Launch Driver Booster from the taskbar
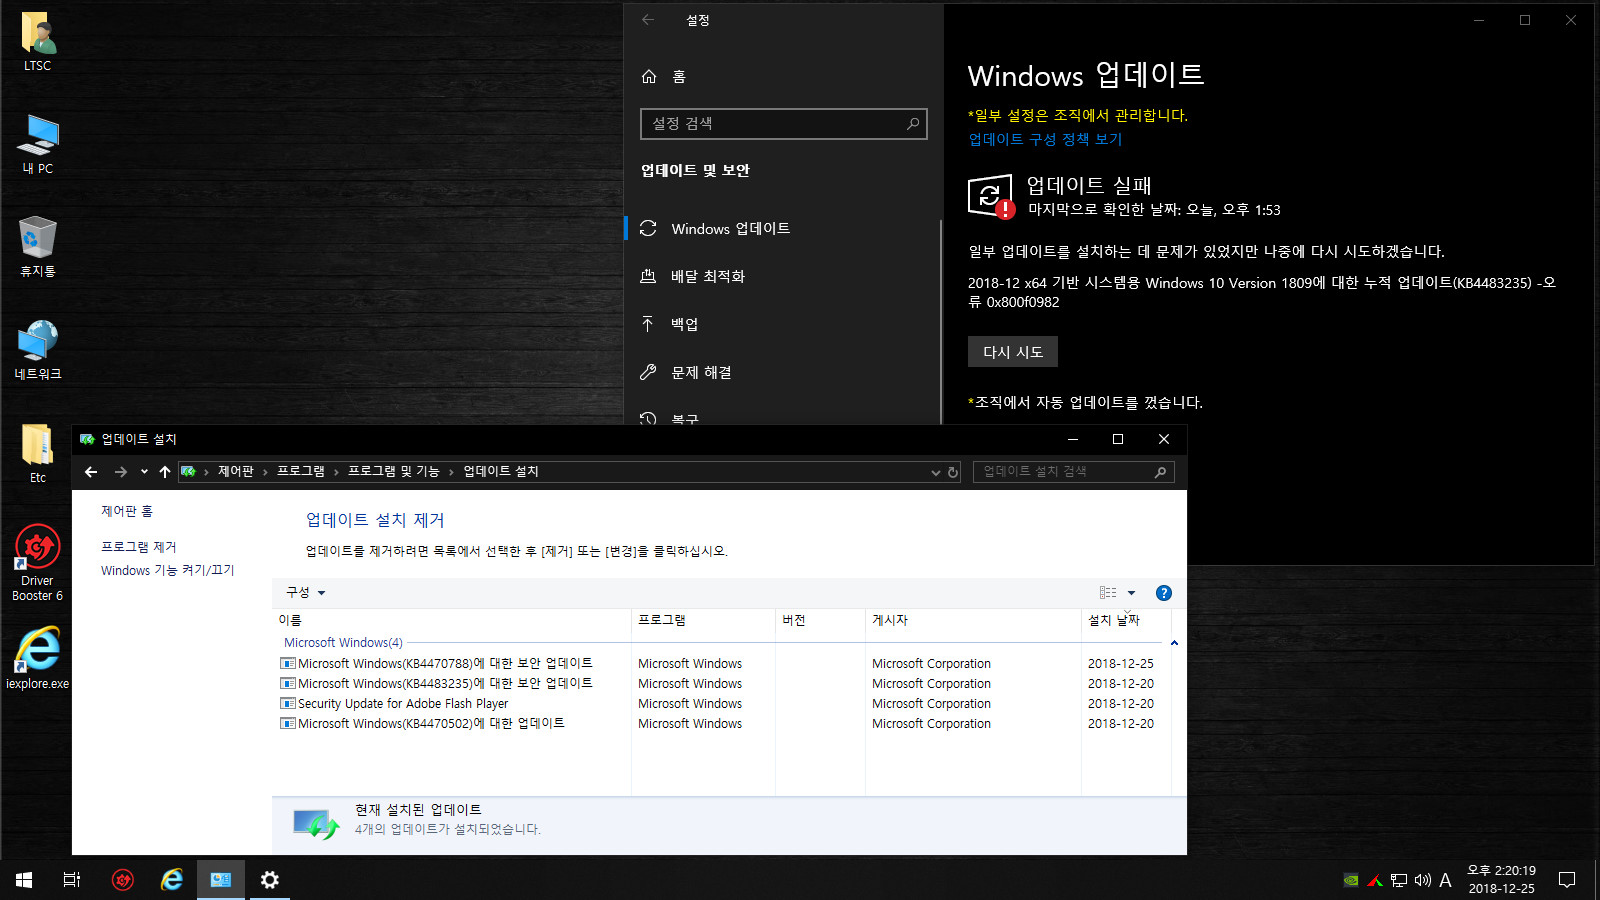 [123, 880]
